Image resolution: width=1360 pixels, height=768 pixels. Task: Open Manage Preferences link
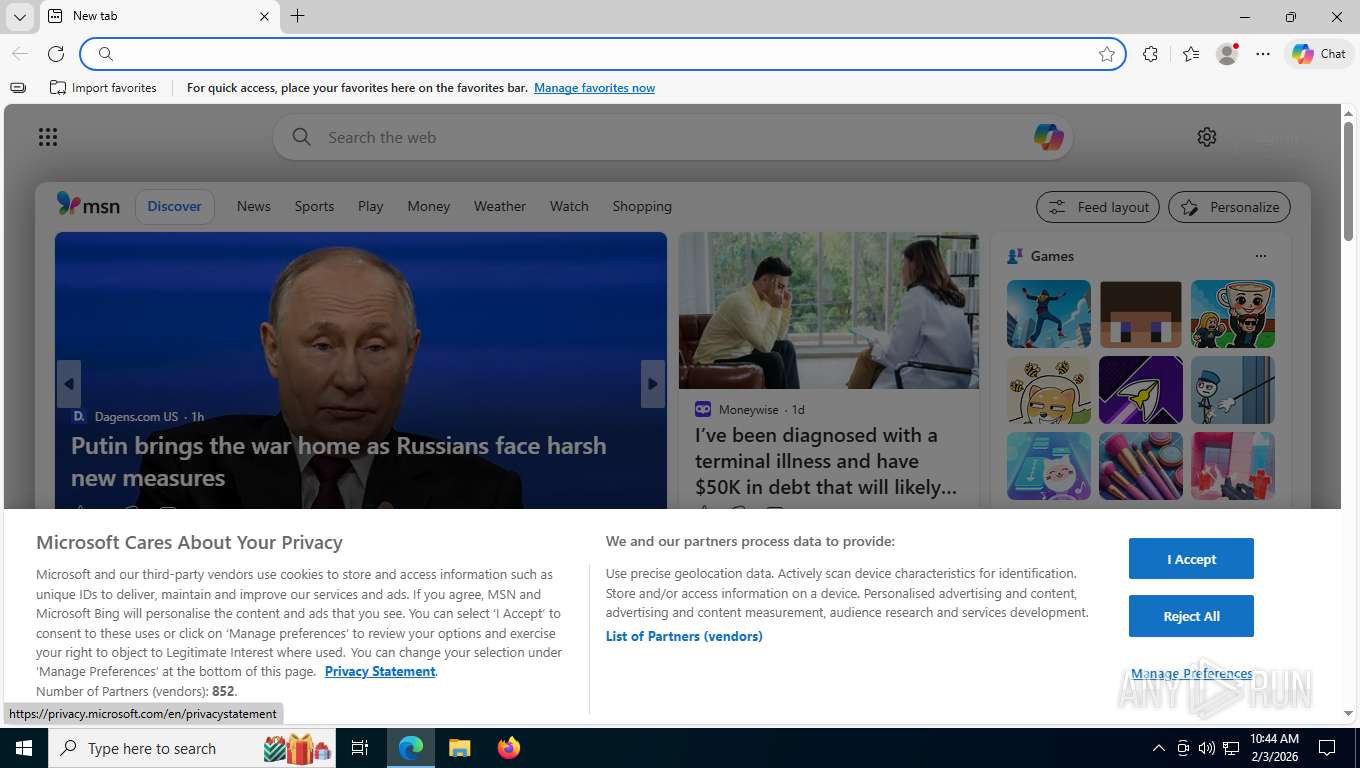tap(1192, 673)
